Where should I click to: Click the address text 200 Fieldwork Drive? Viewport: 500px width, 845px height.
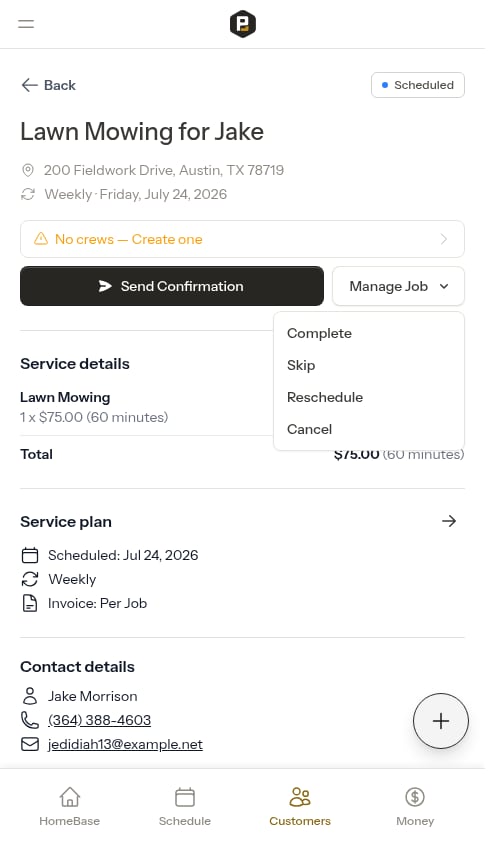point(164,170)
